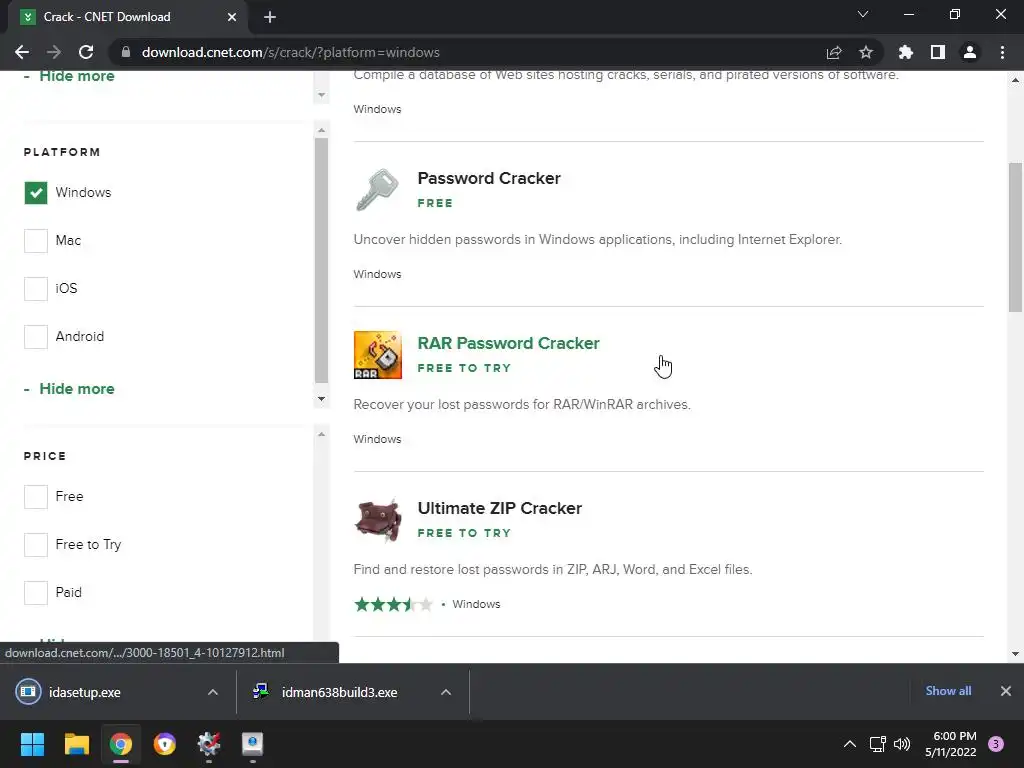
Task: Click the main page vertical scrollbar thumb
Action: coord(1015,238)
